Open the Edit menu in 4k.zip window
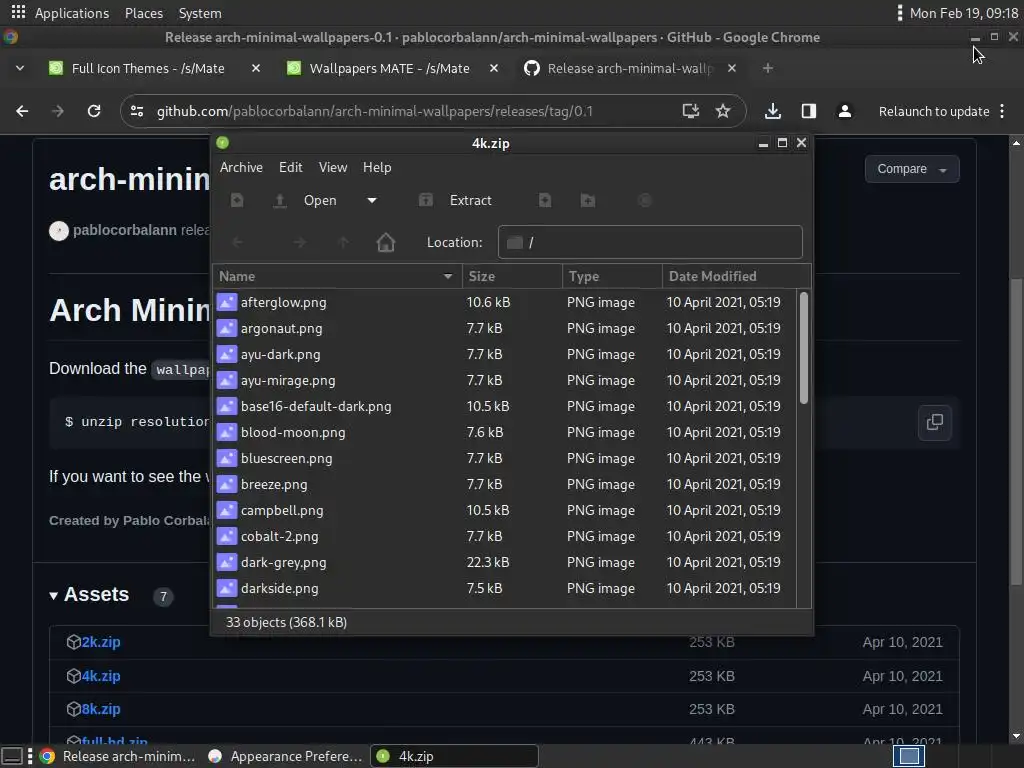Viewport: 1024px width, 768px height. tap(291, 167)
